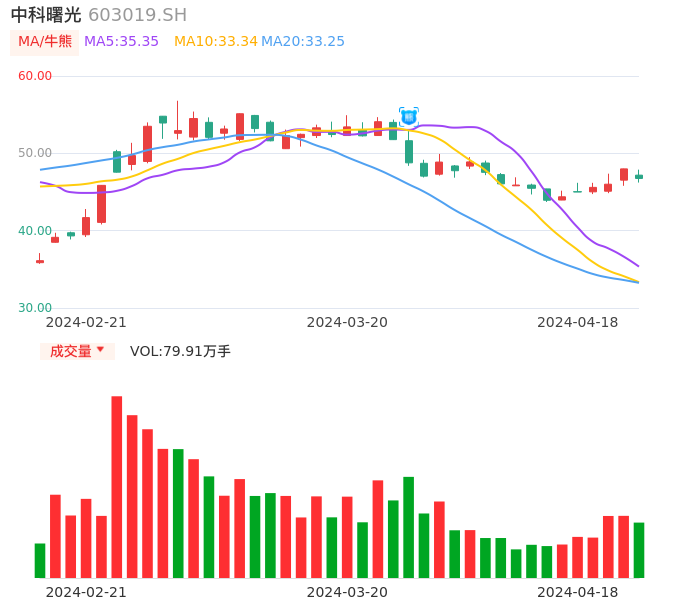Click the stock code 603019.SH

pos(137,15)
